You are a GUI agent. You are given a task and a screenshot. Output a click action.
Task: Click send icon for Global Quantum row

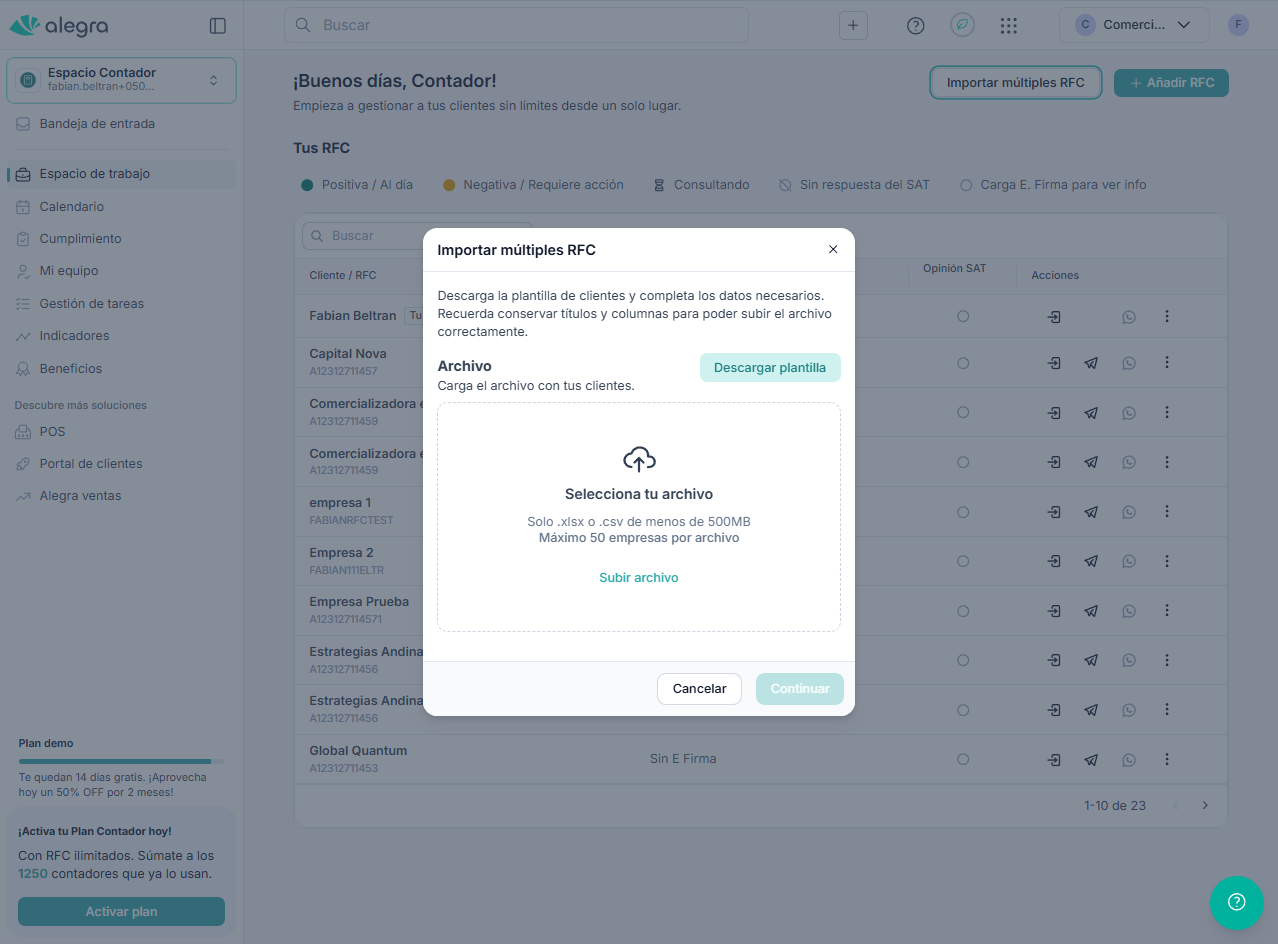[x=1091, y=760]
